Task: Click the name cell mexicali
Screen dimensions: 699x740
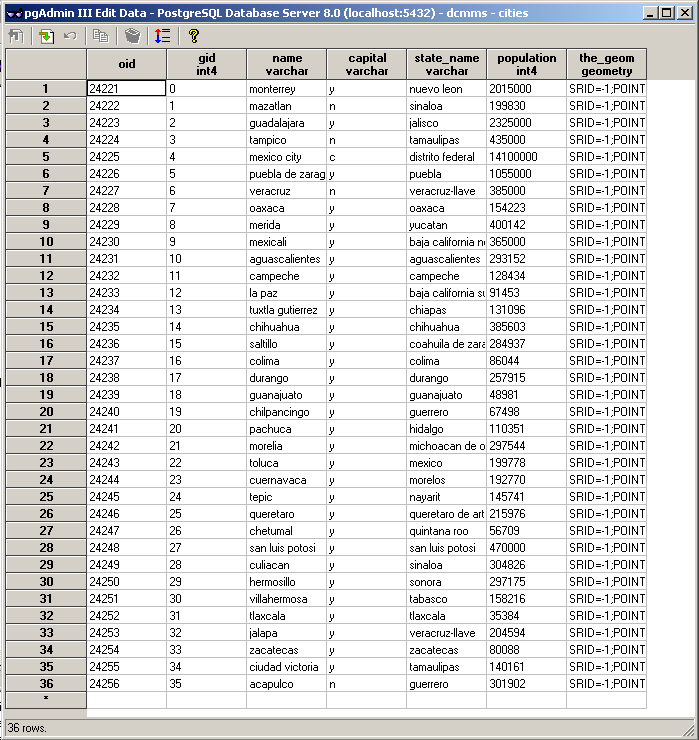Action: [x=286, y=242]
